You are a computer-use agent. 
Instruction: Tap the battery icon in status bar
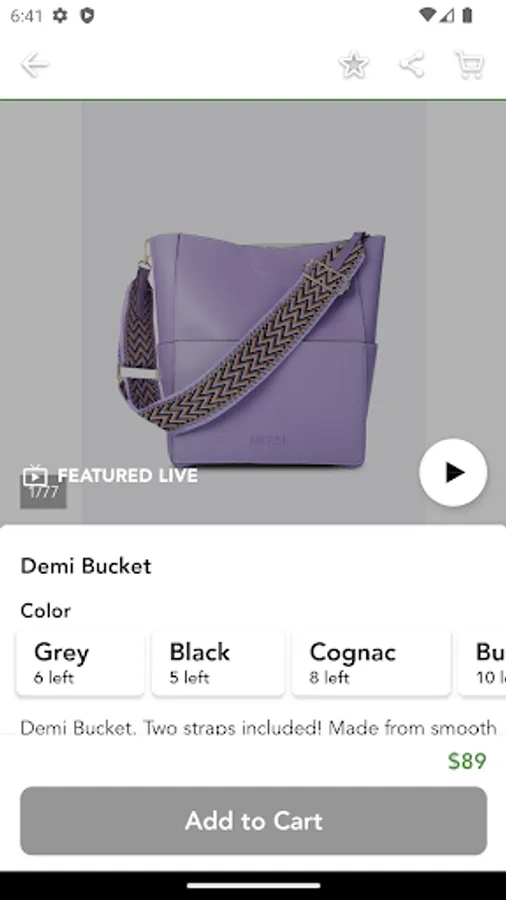tap(468, 15)
